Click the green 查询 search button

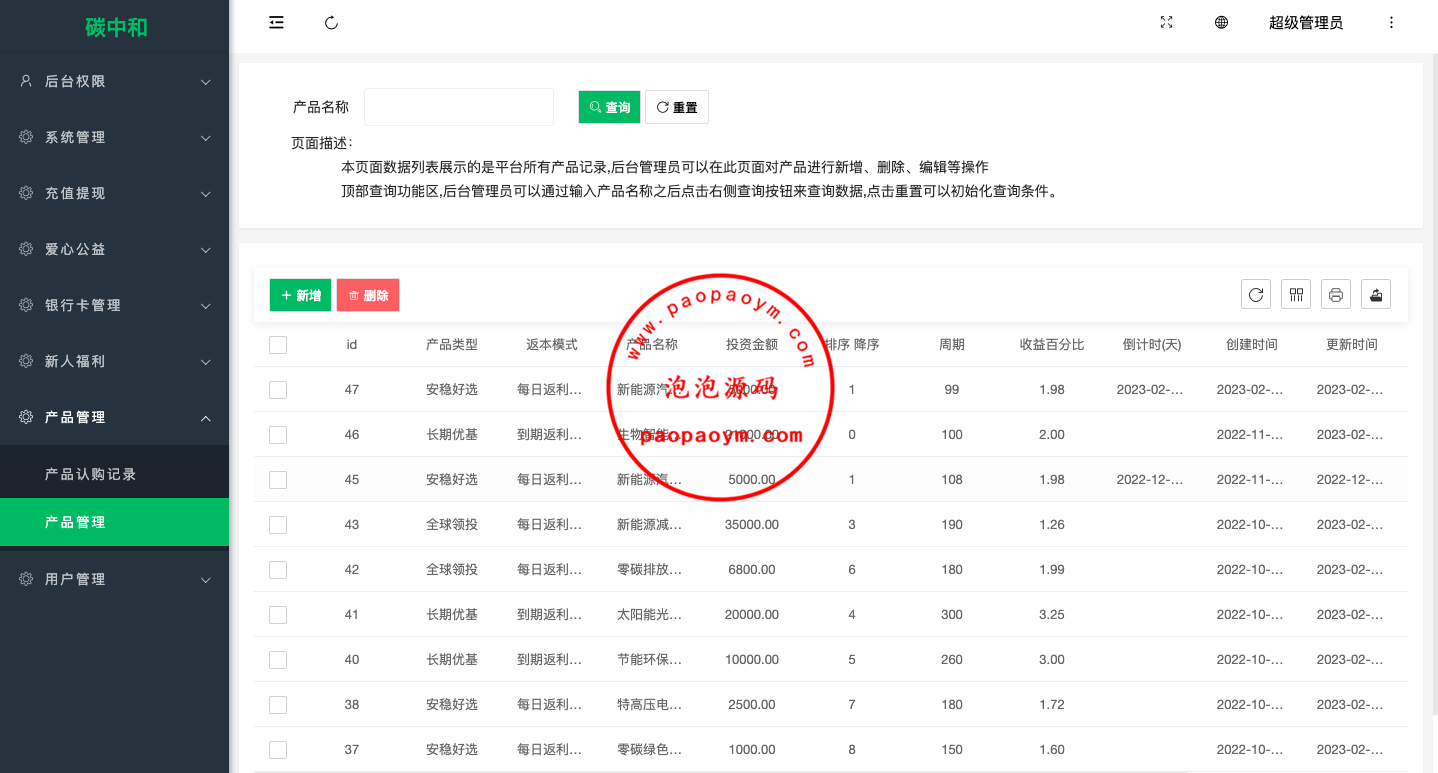609,107
